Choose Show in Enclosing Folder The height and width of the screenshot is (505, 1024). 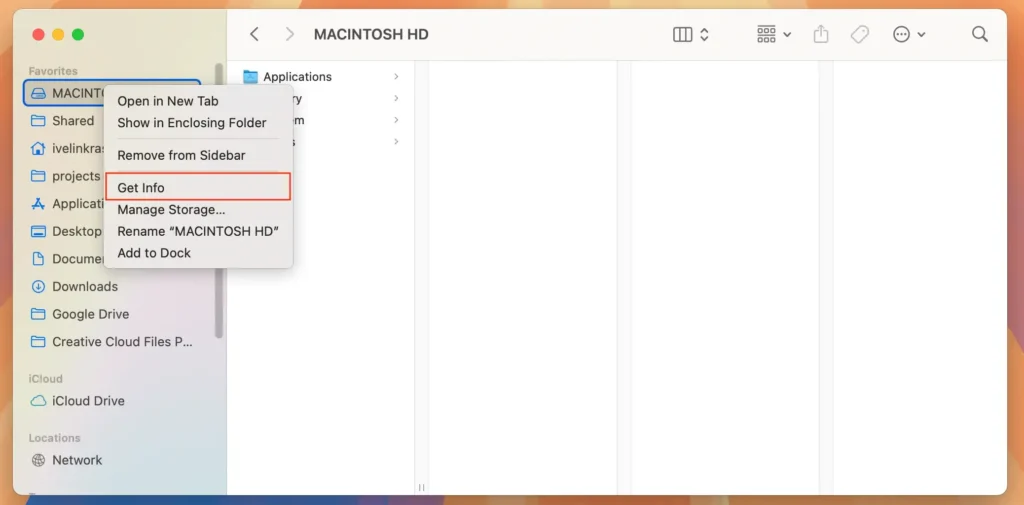click(192, 123)
